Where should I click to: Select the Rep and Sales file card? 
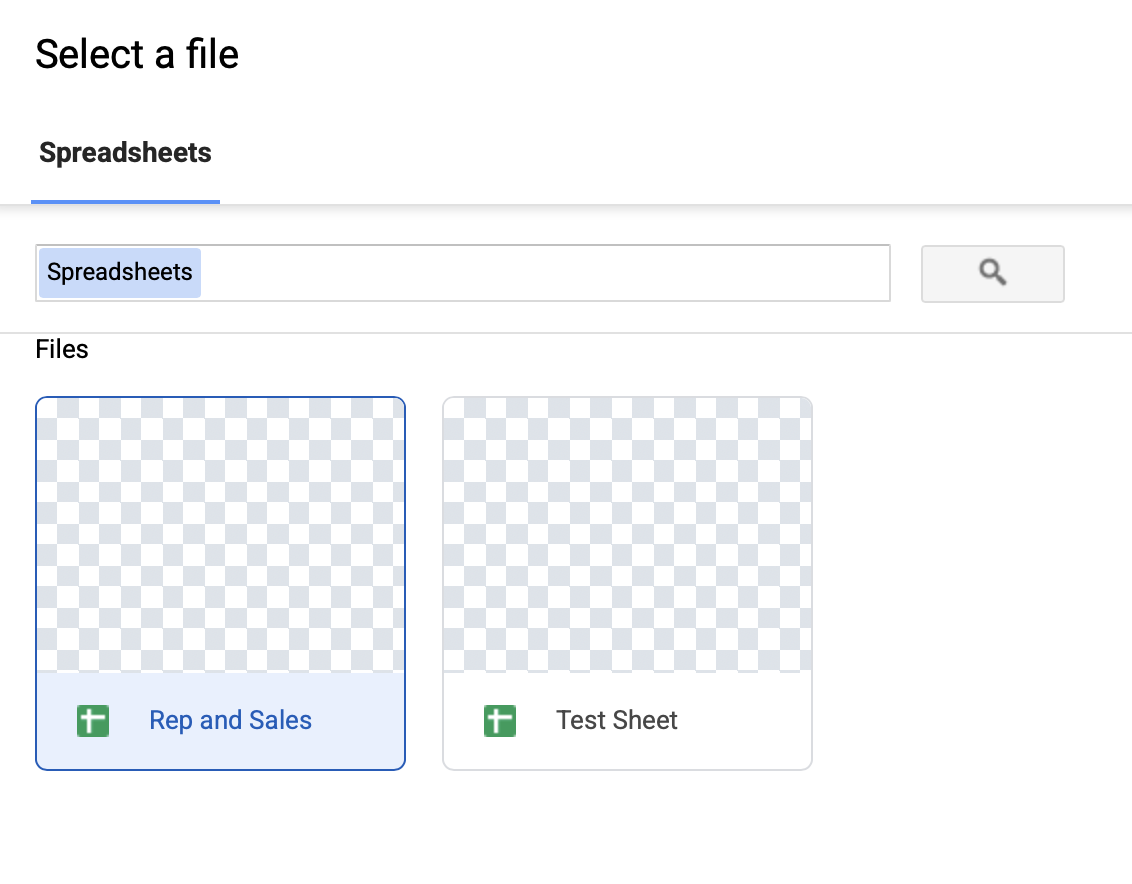pos(220,583)
